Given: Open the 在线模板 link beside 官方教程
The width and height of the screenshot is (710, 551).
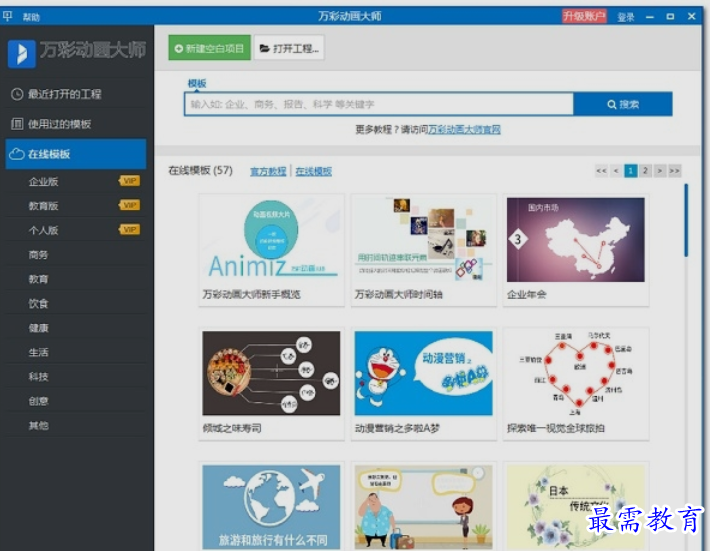Looking at the screenshot, I should pyautogui.click(x=313, y=172).
